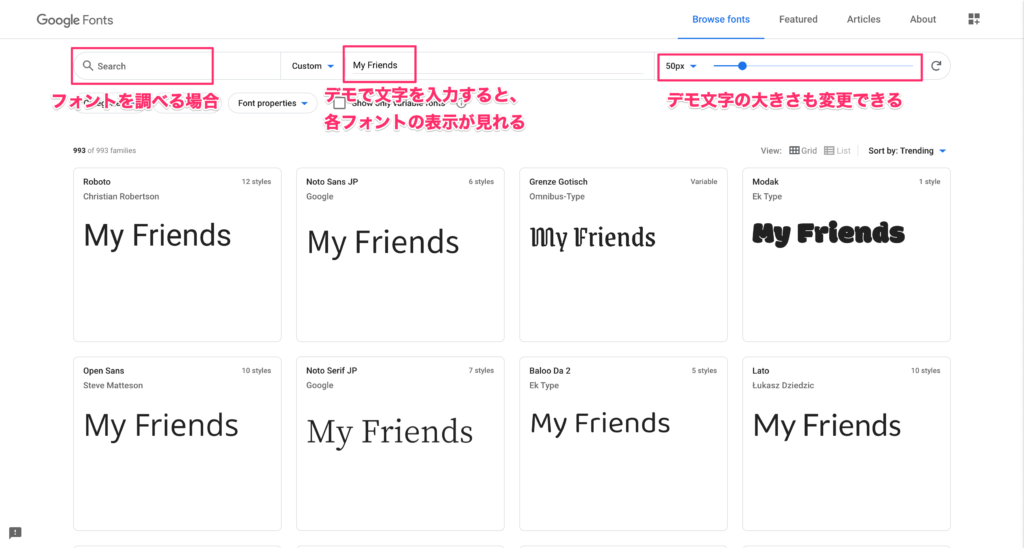The height and width of the screenshot is (548, 1024).
Task: Expand the Font properties filter
Action: click(x=272, y=103)
